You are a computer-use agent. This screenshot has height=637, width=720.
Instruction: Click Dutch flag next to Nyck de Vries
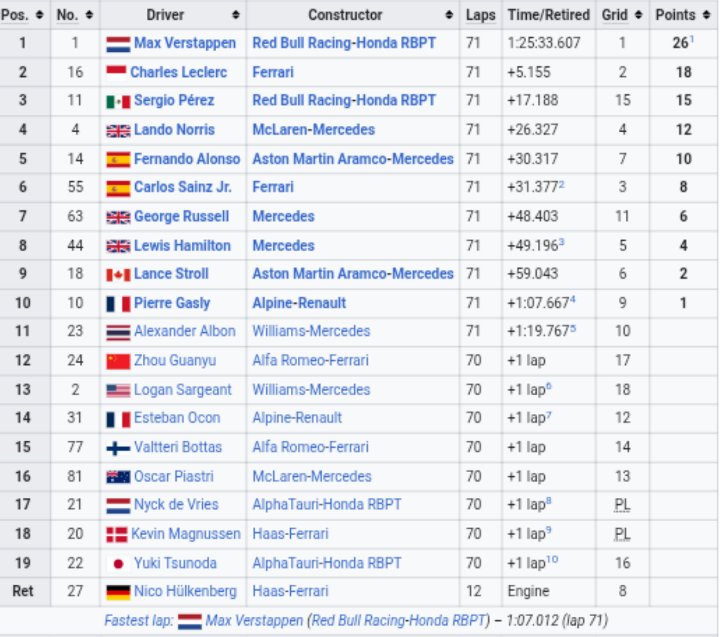coord(118,506)
